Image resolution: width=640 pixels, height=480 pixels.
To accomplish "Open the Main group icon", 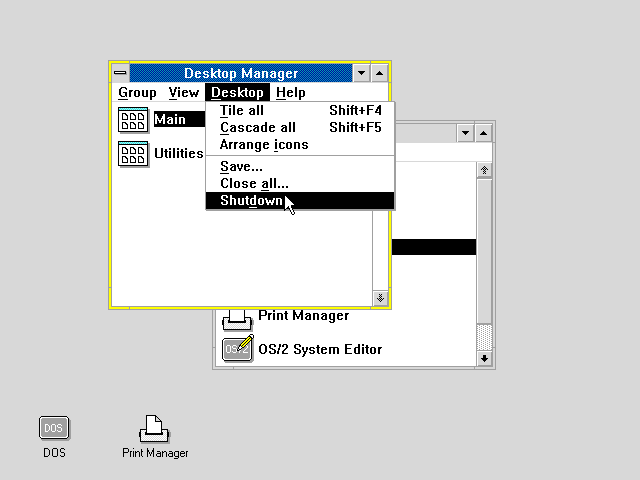I will [x=133, y=120].
